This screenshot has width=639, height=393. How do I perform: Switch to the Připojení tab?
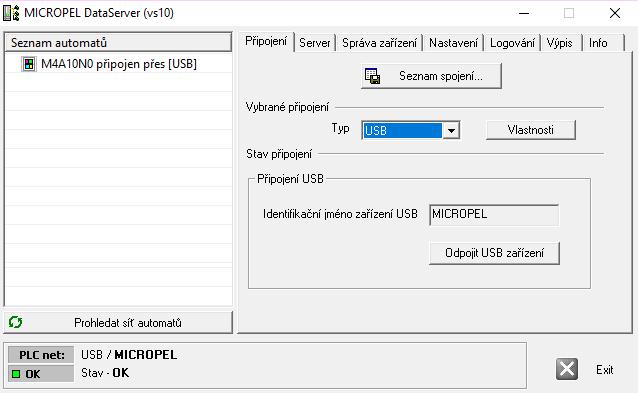(x=266, y=42)
